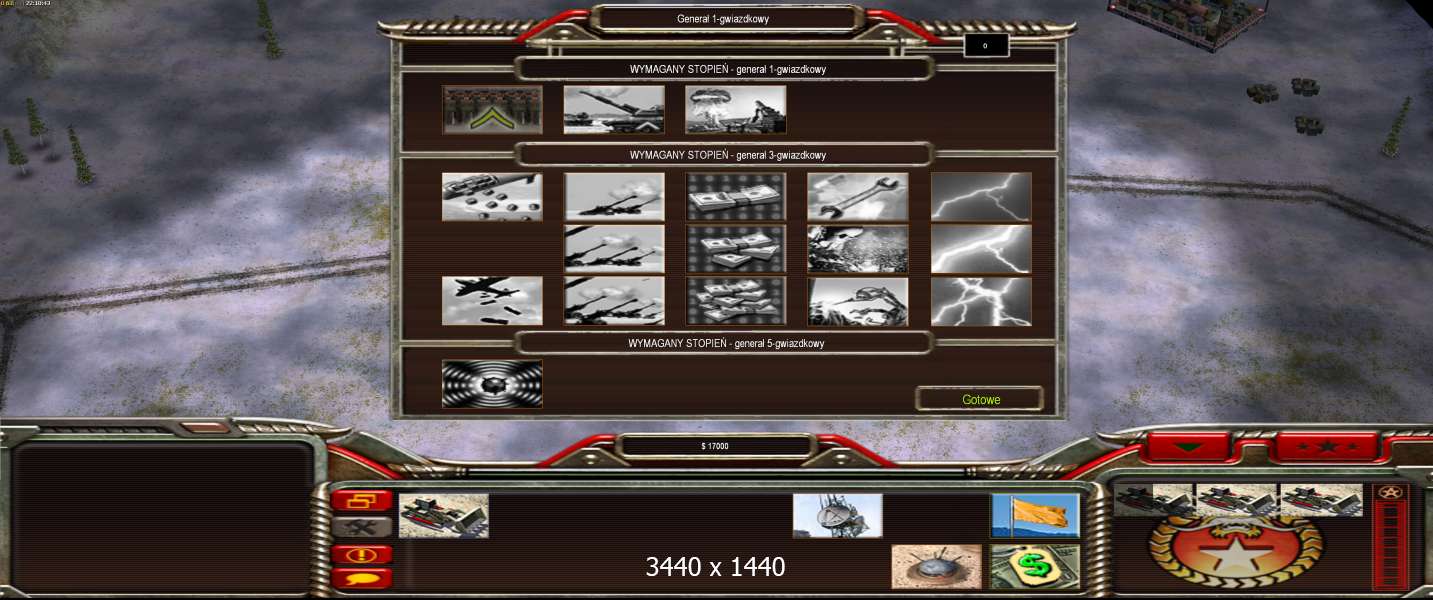Image resolution: width=1433 pixels, height=600 pixels.
Task: Purchase the land mines upgrade icon
Action: (936, 566)
